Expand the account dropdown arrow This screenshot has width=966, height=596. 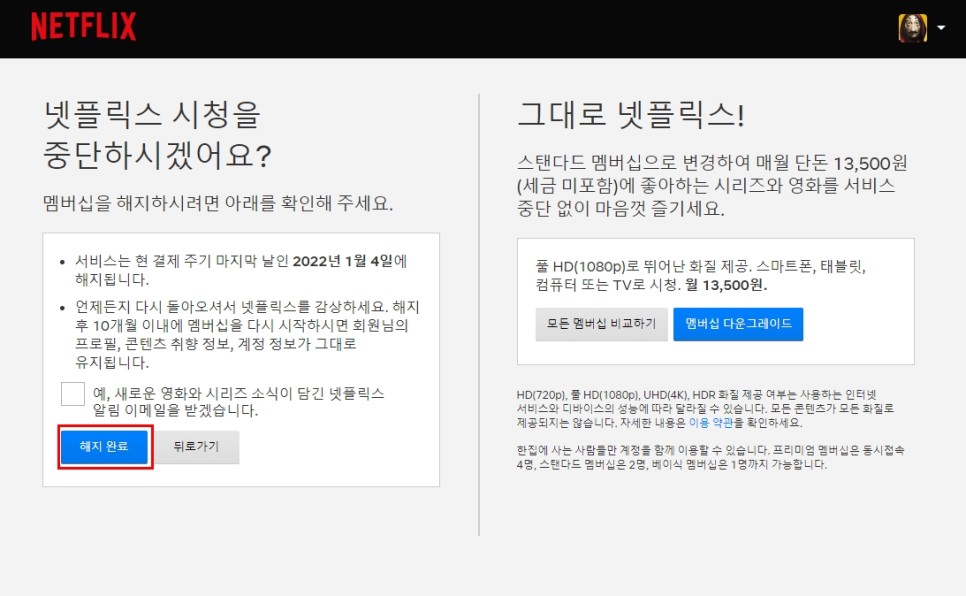(x=941, y=28)
